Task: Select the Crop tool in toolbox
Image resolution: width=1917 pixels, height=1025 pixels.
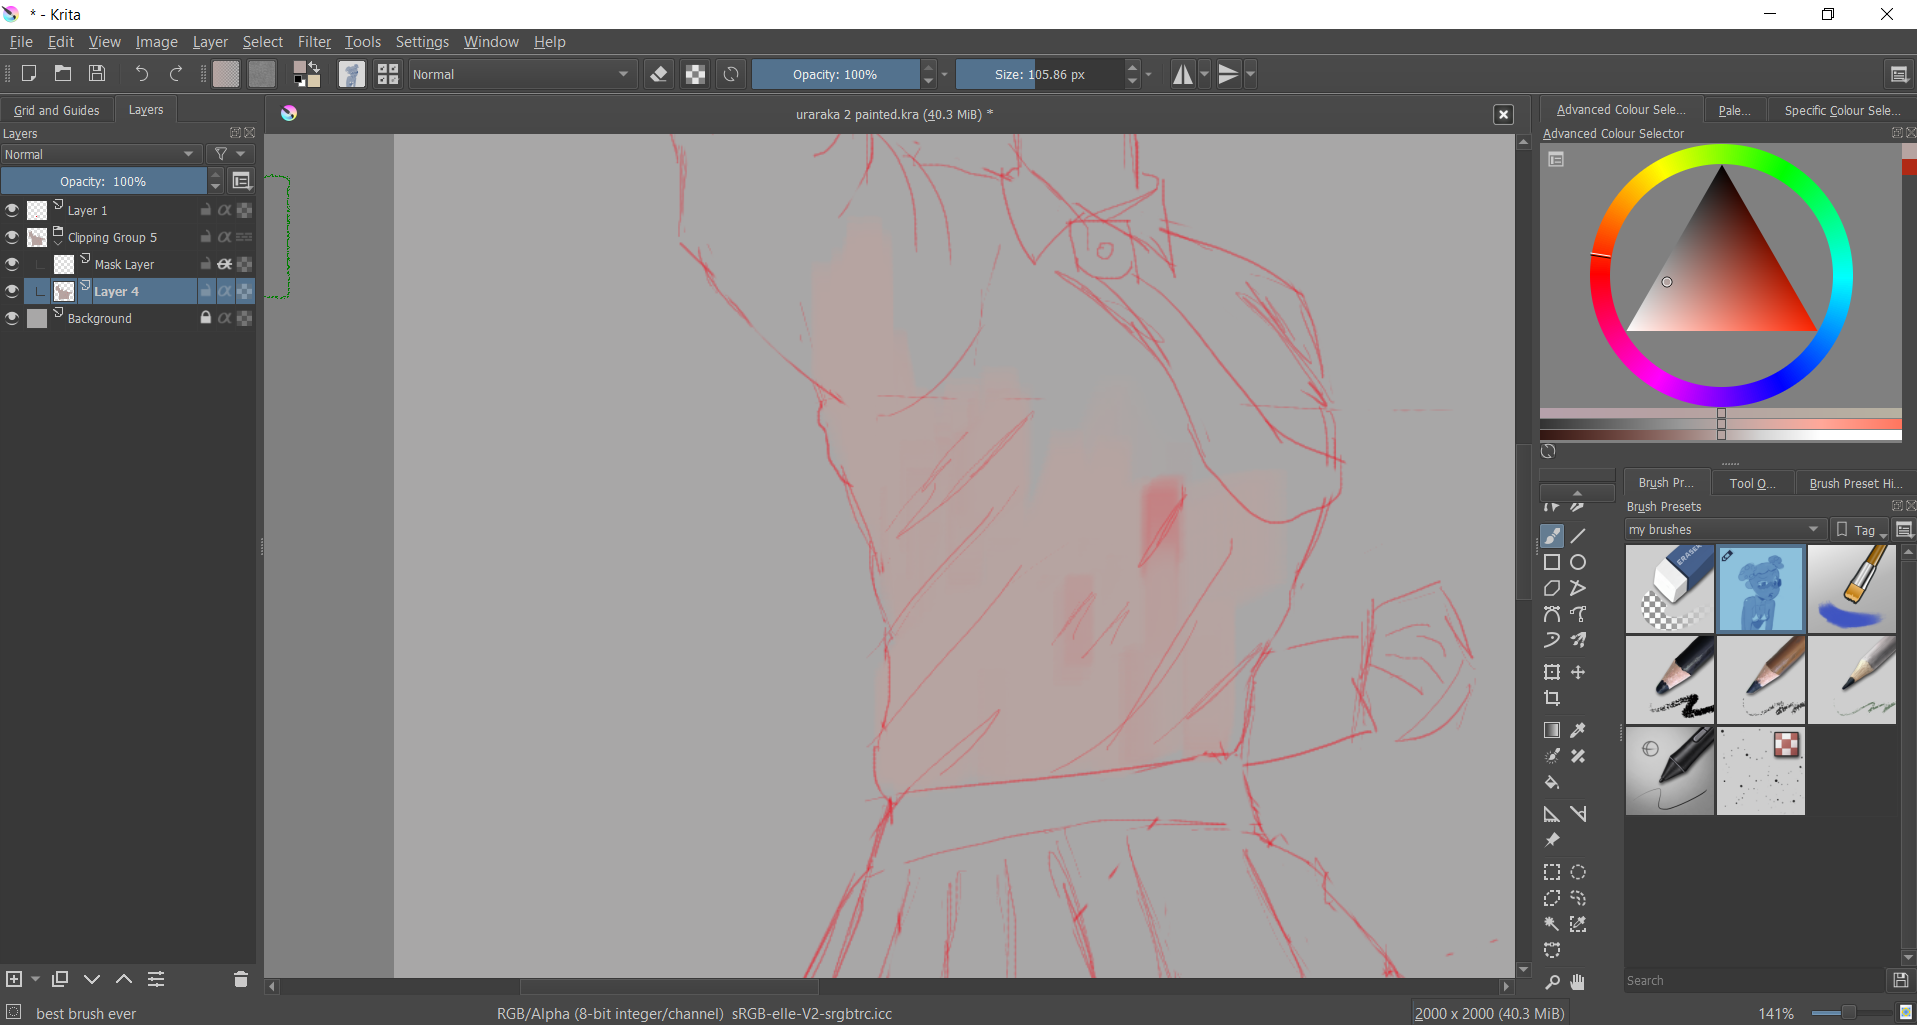Action: 1552,698
